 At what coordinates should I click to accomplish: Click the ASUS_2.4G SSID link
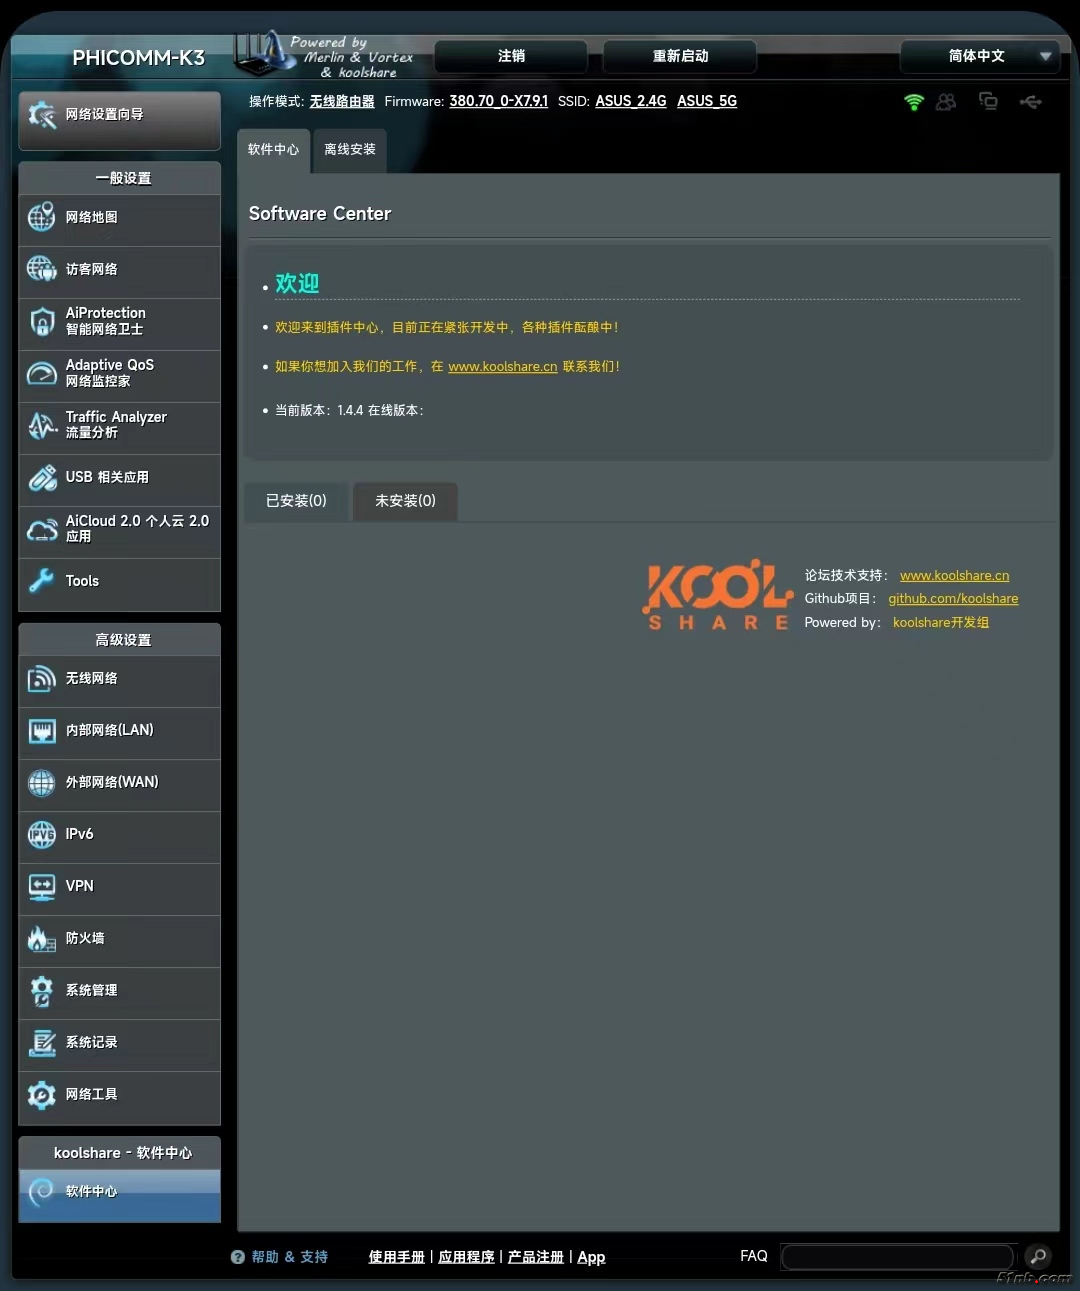point(630,101)
